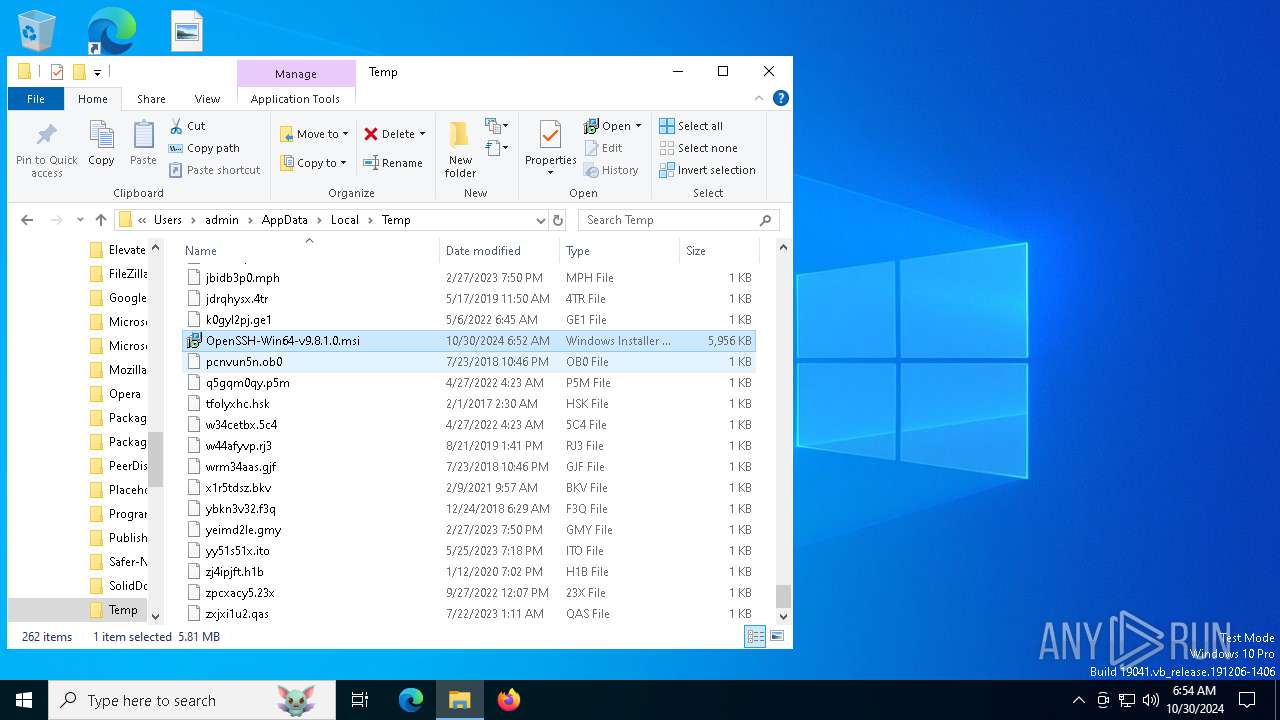Click the Help question mark icon

point(781,98)
